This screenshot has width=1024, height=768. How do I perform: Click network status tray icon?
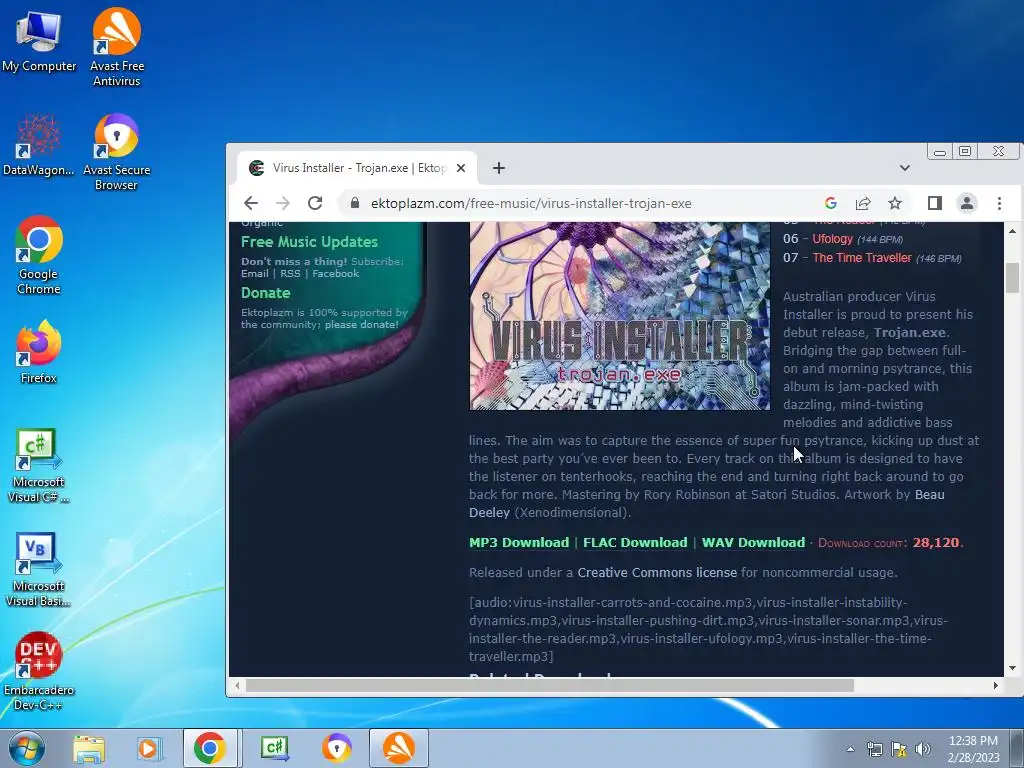874,749
